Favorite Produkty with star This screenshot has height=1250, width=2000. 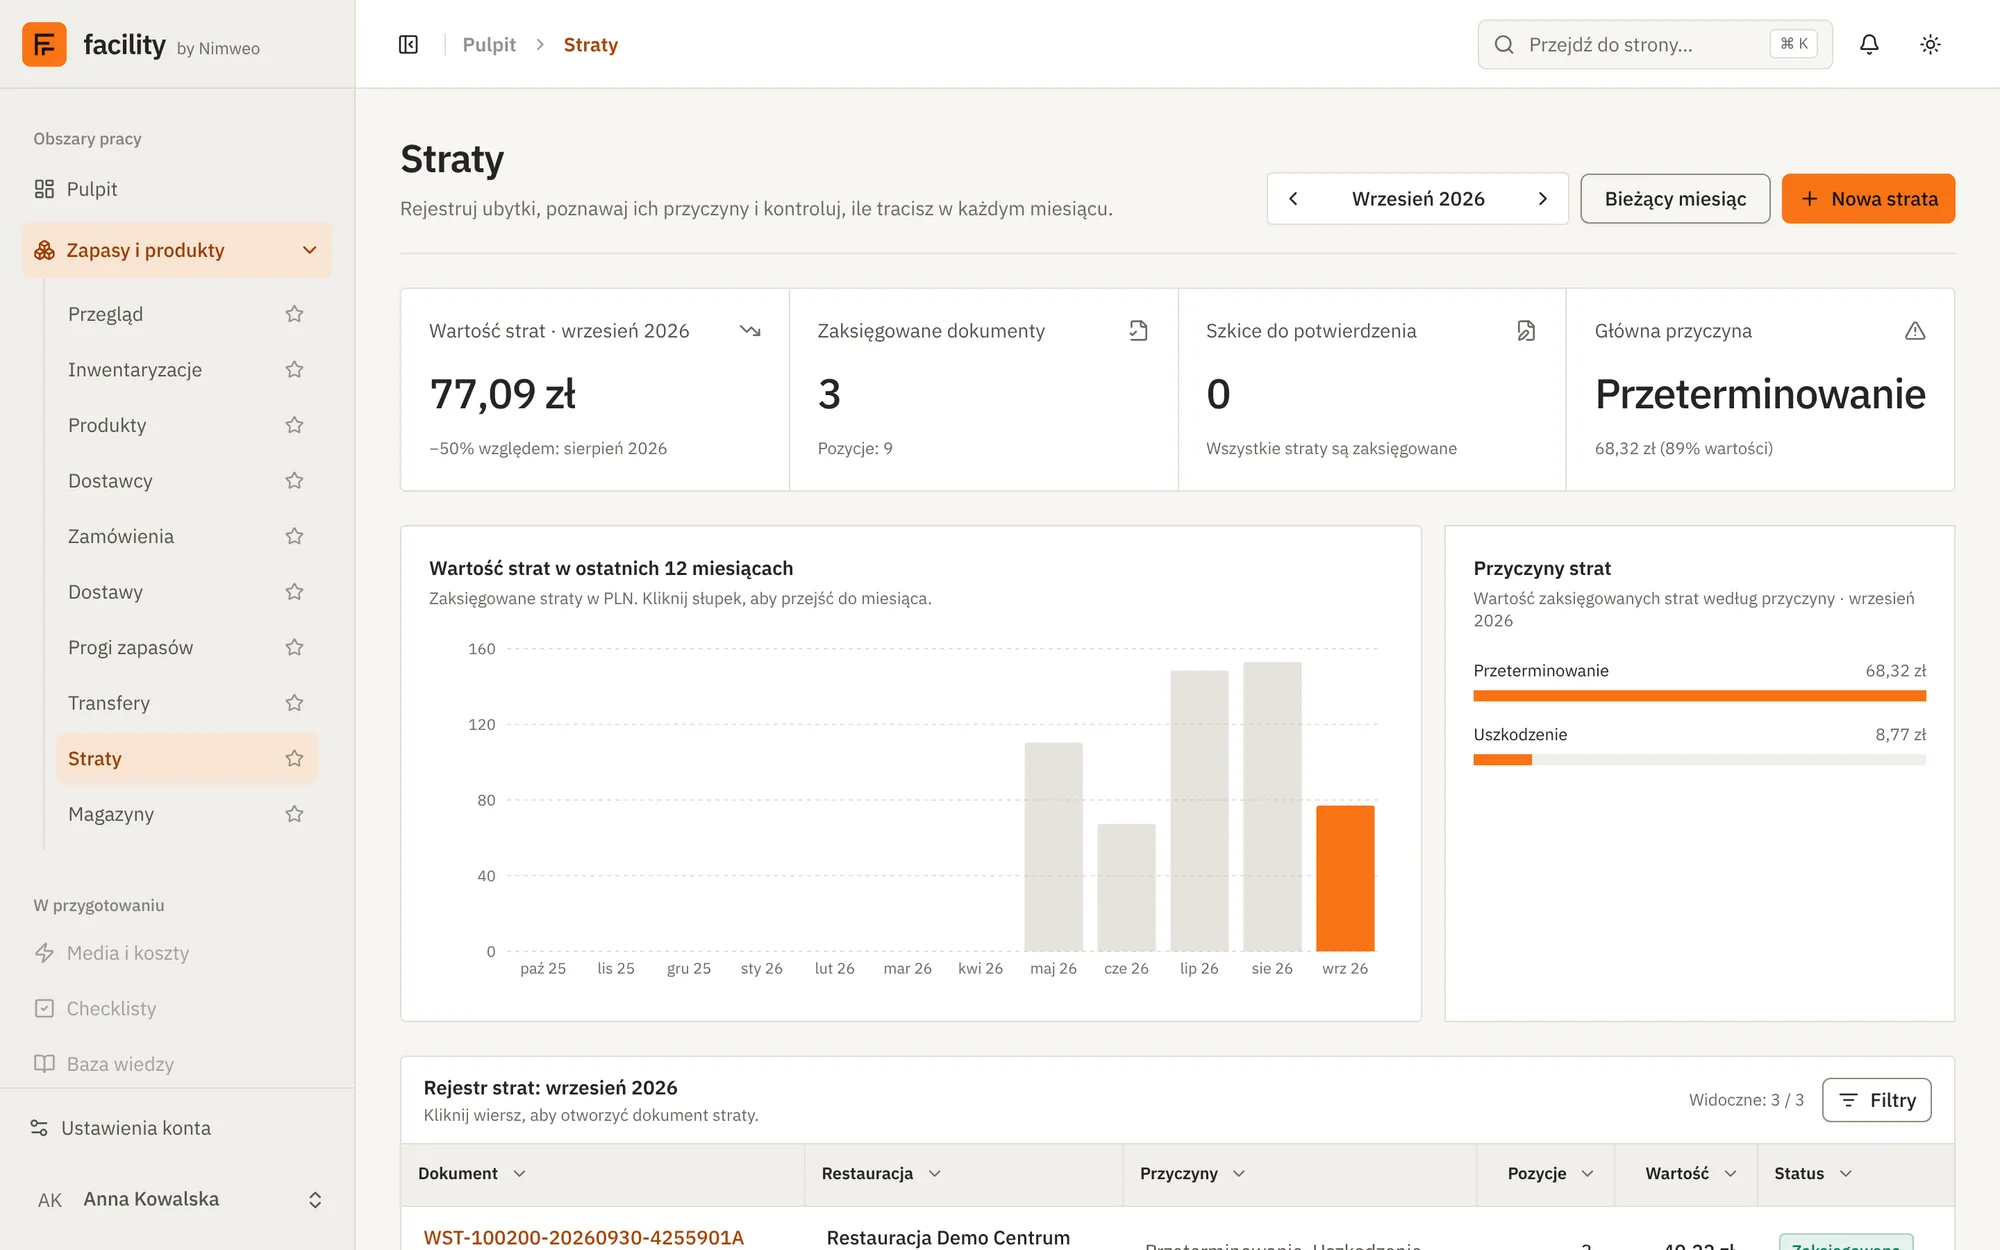pyautogui.click(x=294, y=425)
